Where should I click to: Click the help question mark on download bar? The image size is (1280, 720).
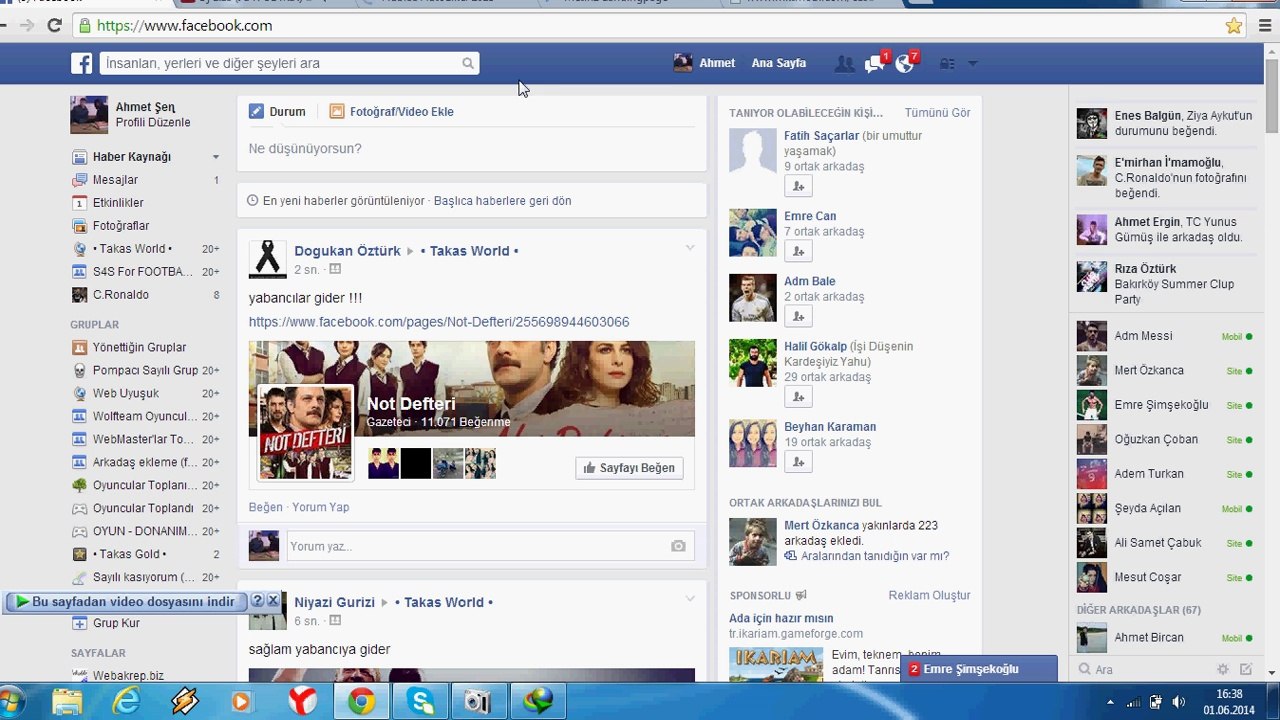coord(257,601)
